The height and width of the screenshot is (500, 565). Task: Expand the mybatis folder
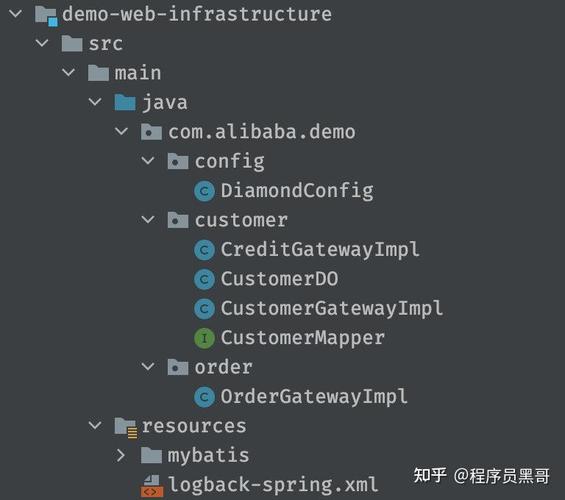(x=121, y=456)
